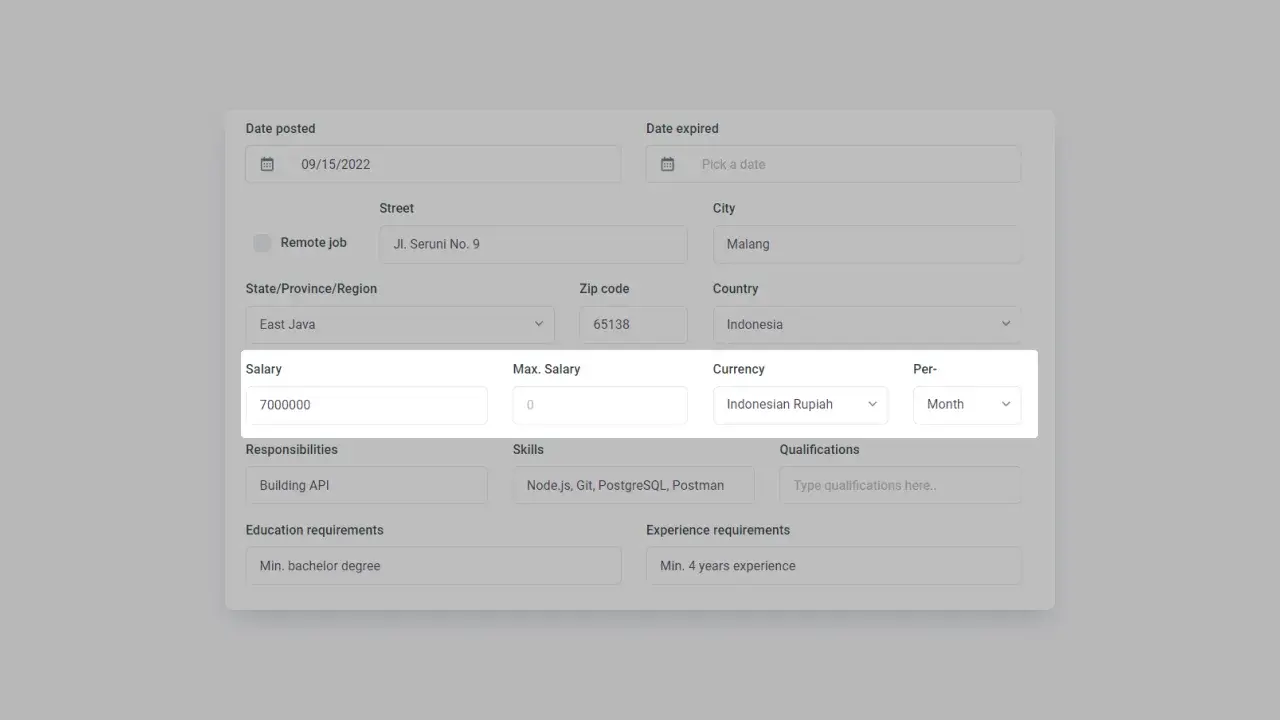This screenshot has width=1280, height=720.
Task: Open the State/Province/Region dropdown
Action: coord(400,324)
